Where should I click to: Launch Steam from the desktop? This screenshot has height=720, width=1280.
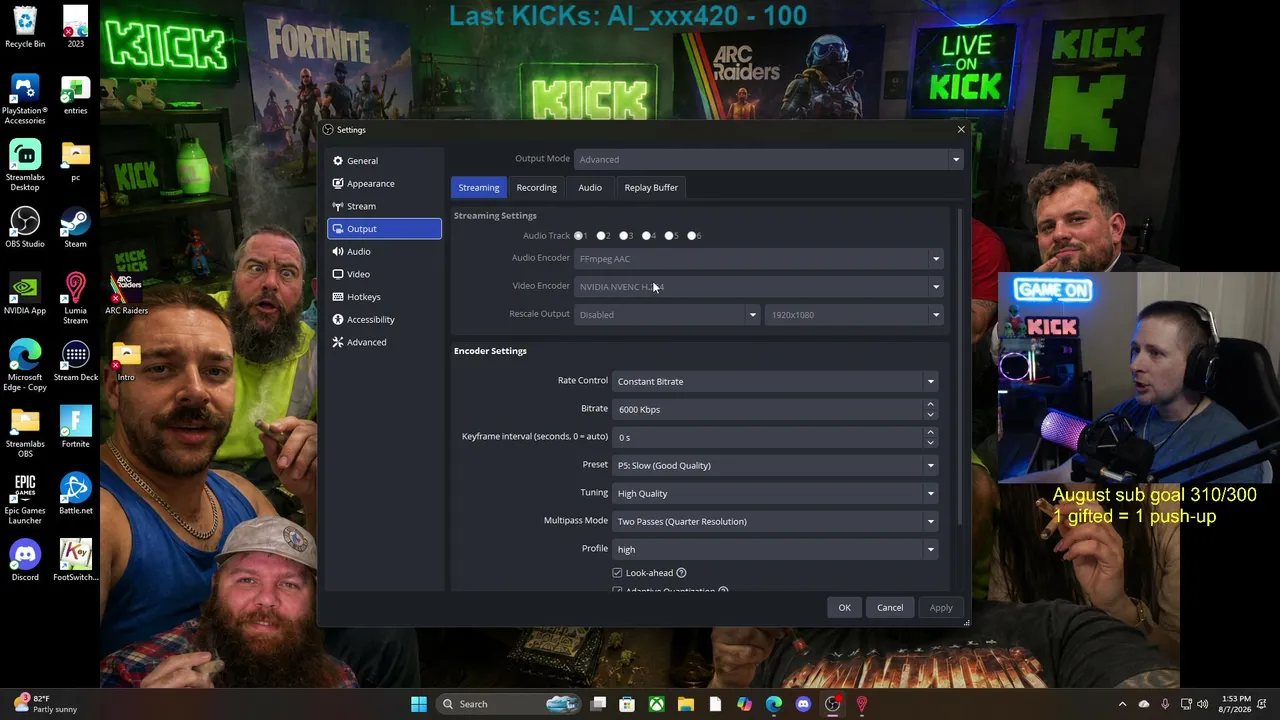75,227
